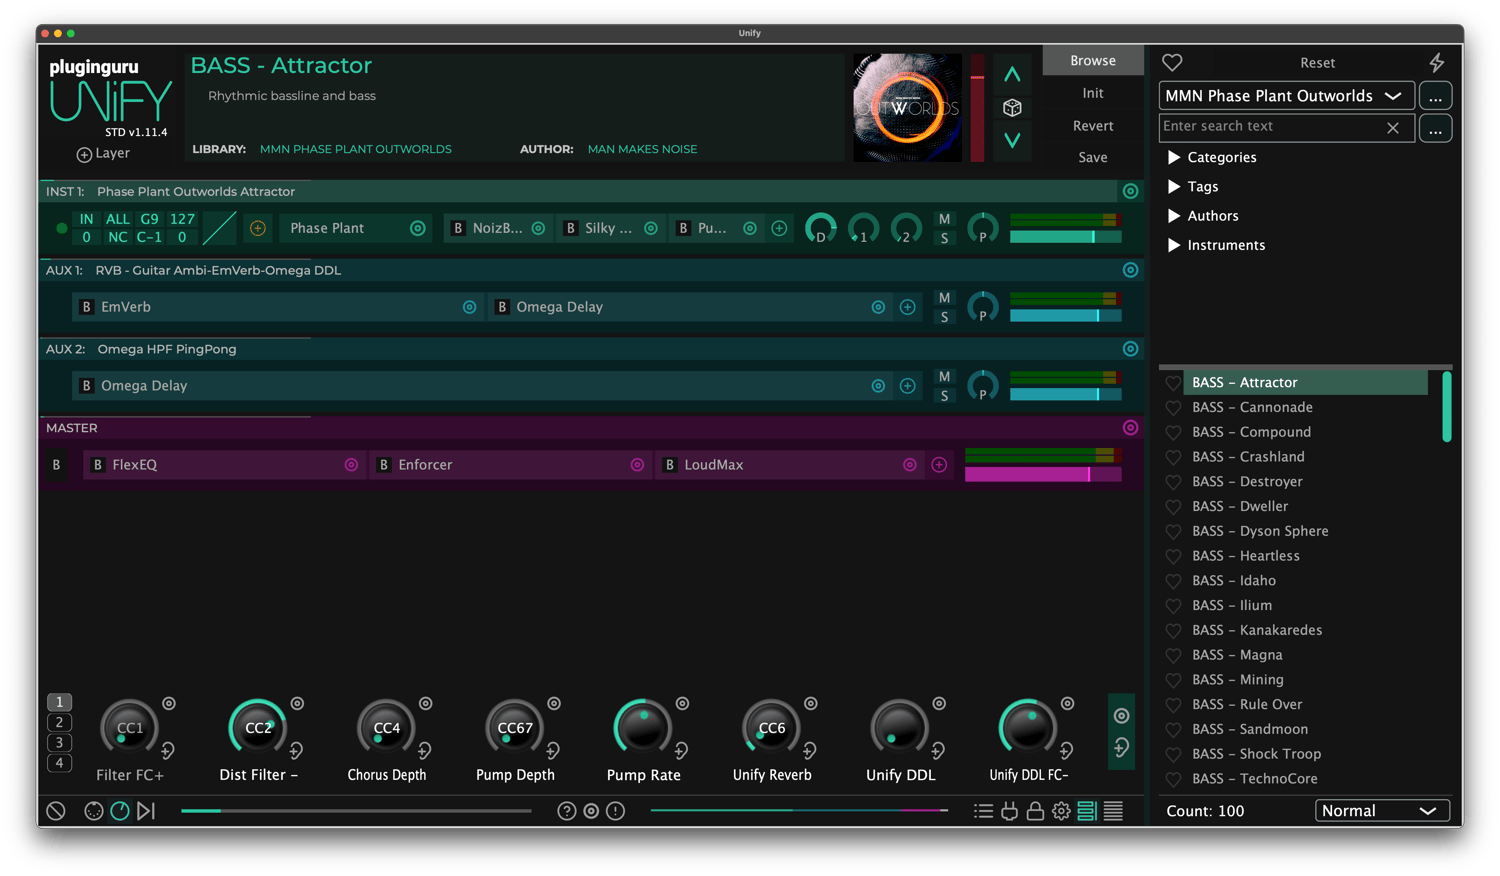The height and width of the screenshot is (876, 1500).
Task: Mute the INST 1 layer
Action: click(x=944, y=219)
